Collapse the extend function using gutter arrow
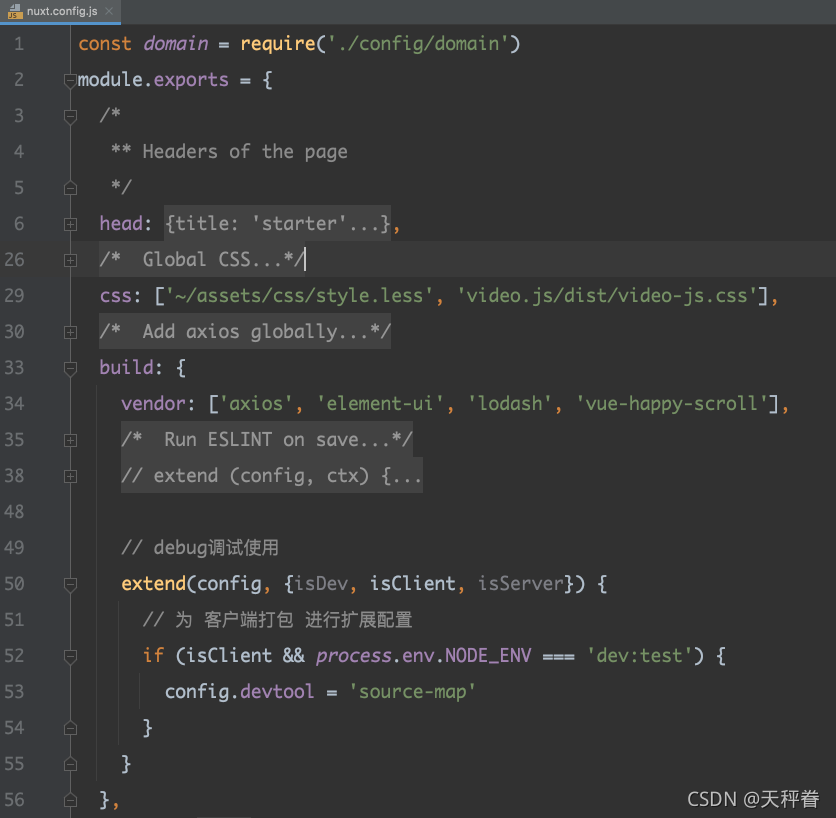Image resolution: width=836 pixels, height=818 pixels. (x=70, y=583)
